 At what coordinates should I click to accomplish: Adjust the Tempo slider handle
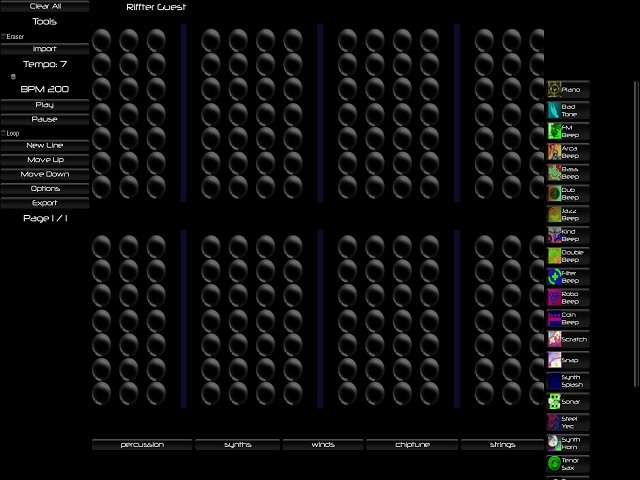[13, 76]
